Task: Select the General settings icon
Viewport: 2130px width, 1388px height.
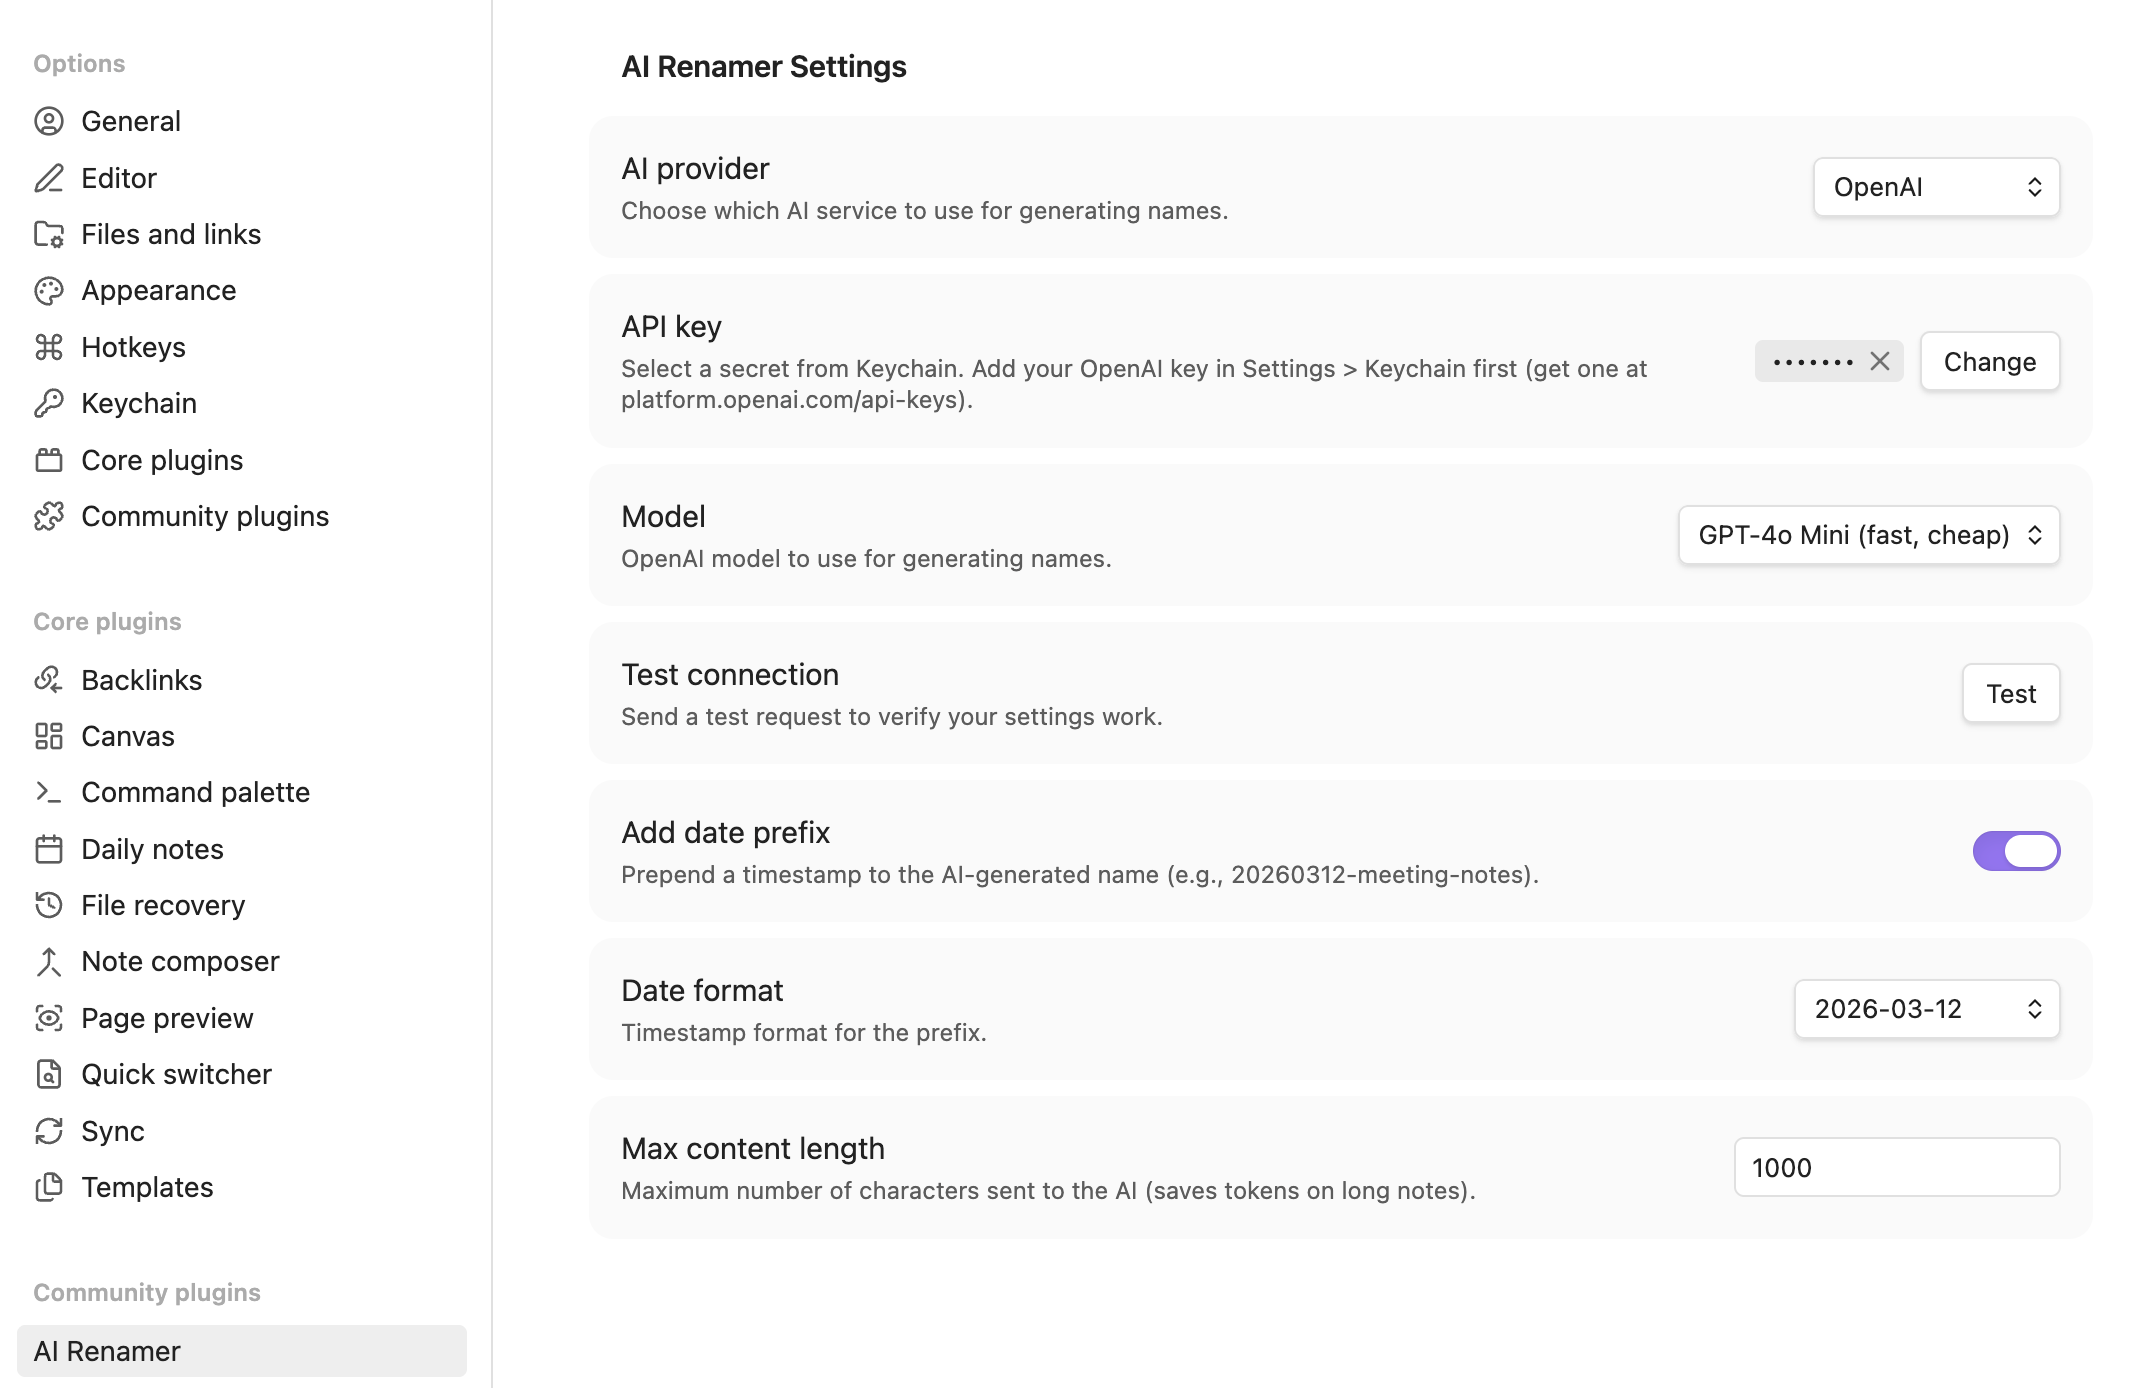Action: (x=49, y=121)
